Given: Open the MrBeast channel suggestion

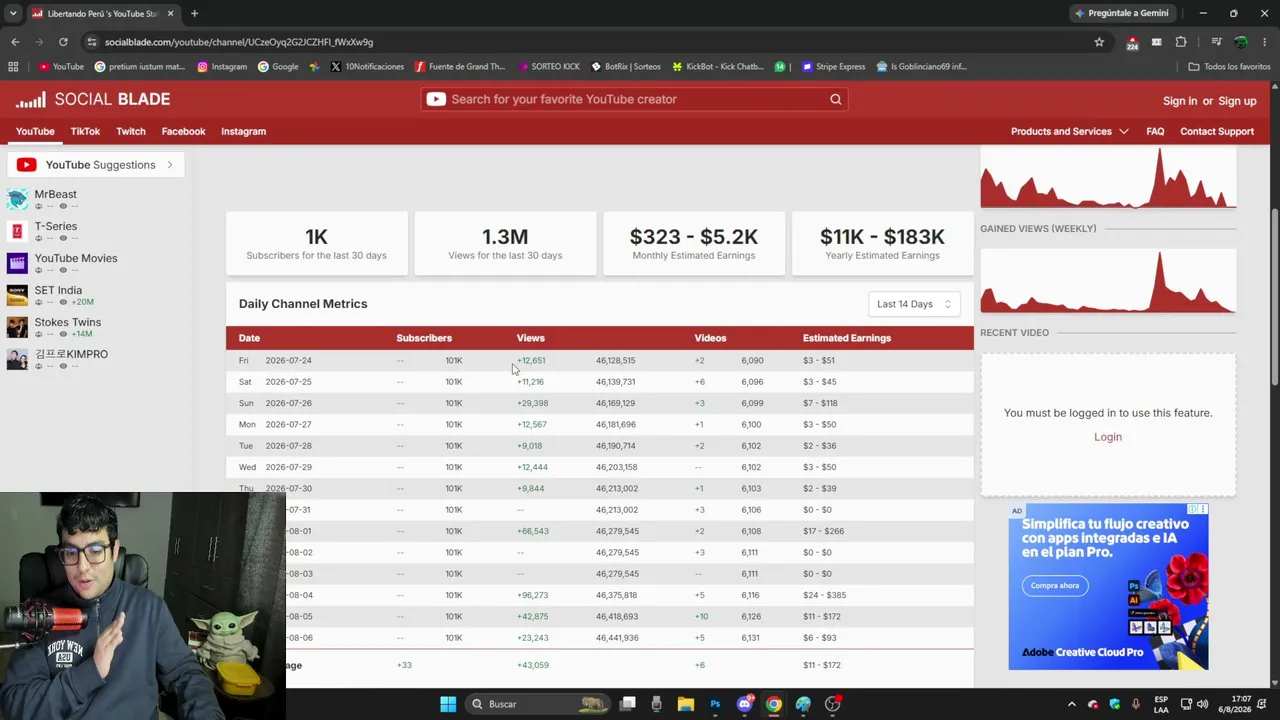Looking at the screenshot, I should coord(55,194).
